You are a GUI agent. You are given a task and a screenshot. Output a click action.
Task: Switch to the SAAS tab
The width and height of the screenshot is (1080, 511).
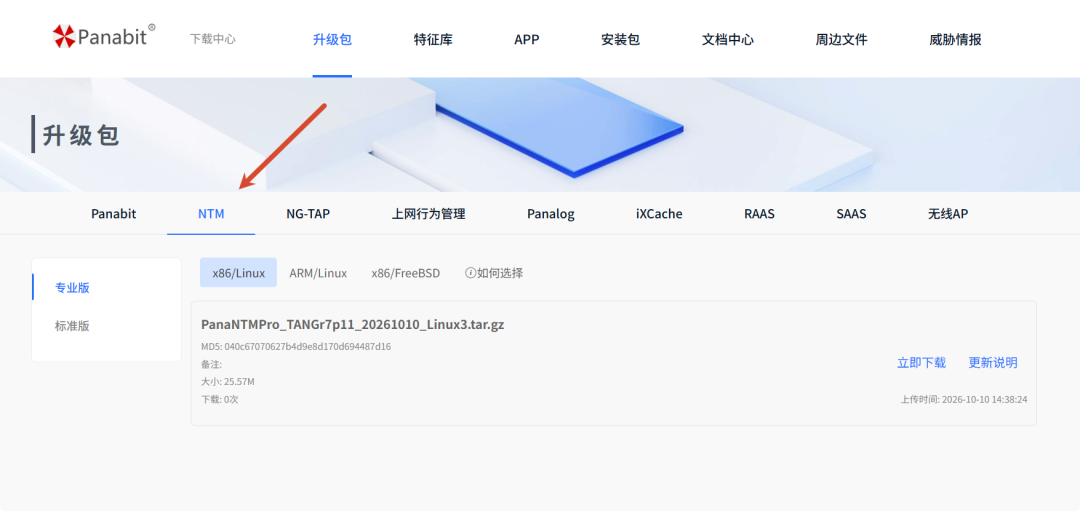851,214
